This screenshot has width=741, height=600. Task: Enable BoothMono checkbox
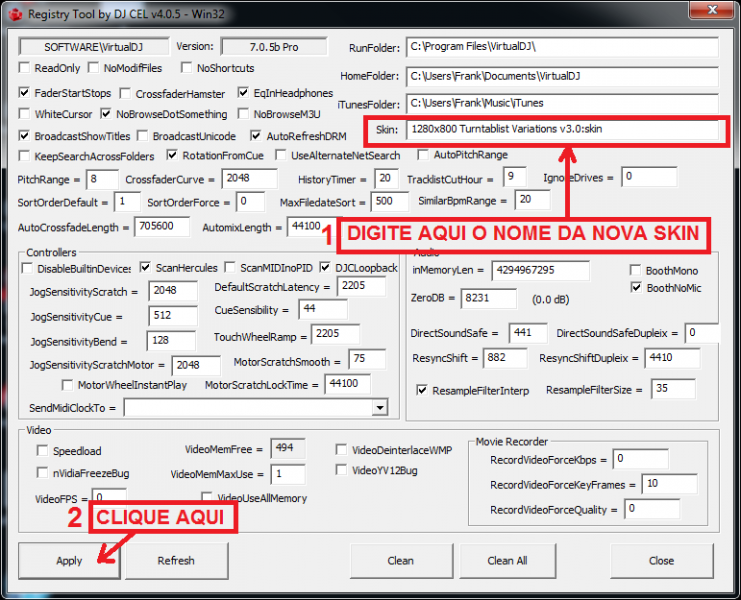coord(636,270)
